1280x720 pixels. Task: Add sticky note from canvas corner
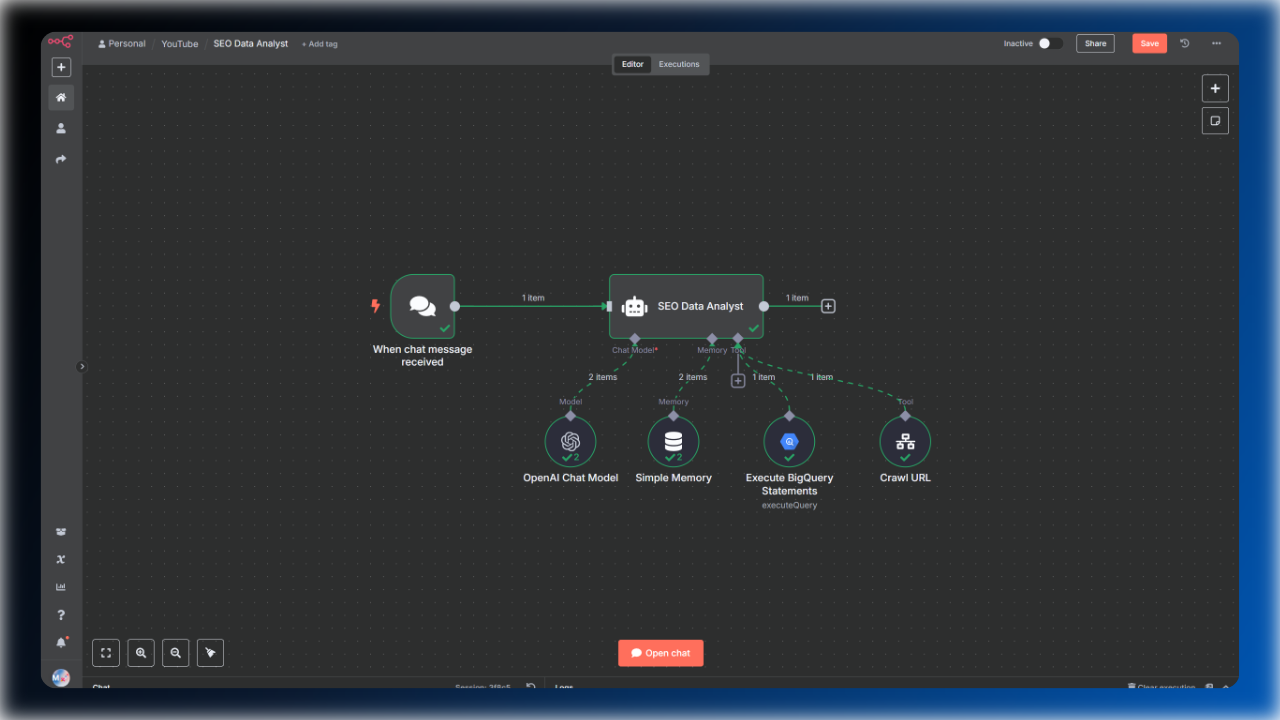1215,121
